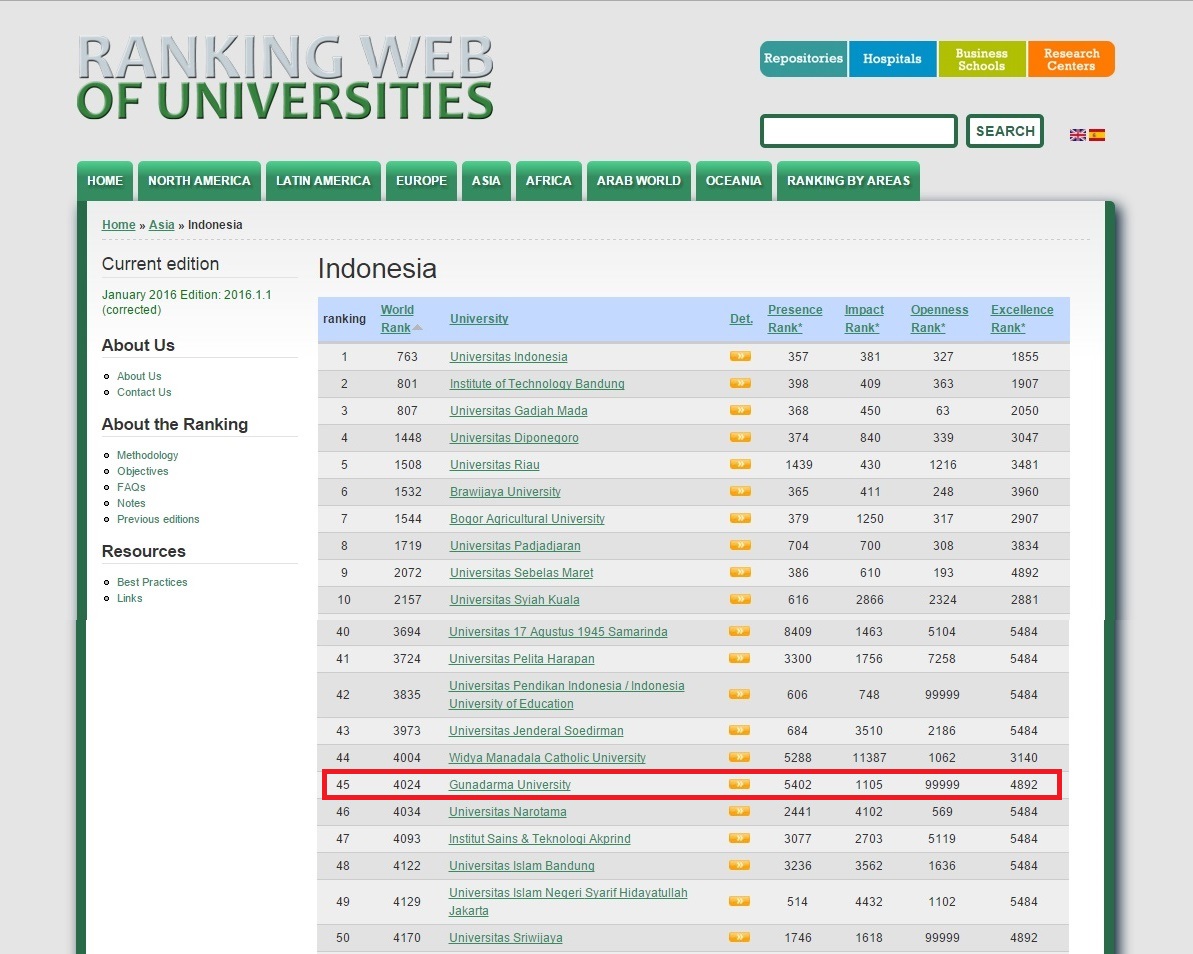Image resolution: width=1193 pixels, height=954 pixels.
Task: Open details icon for Brawijaya University
Action: pos(740,491)
